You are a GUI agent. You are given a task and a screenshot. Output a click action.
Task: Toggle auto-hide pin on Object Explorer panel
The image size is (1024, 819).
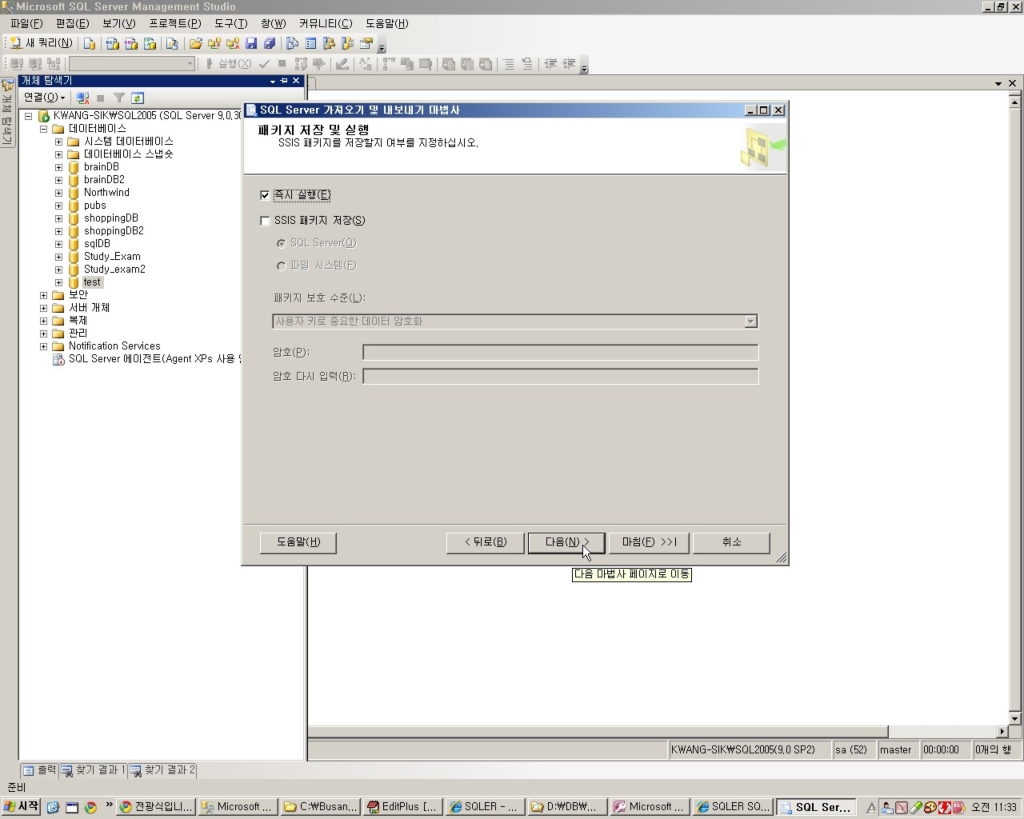284,80
